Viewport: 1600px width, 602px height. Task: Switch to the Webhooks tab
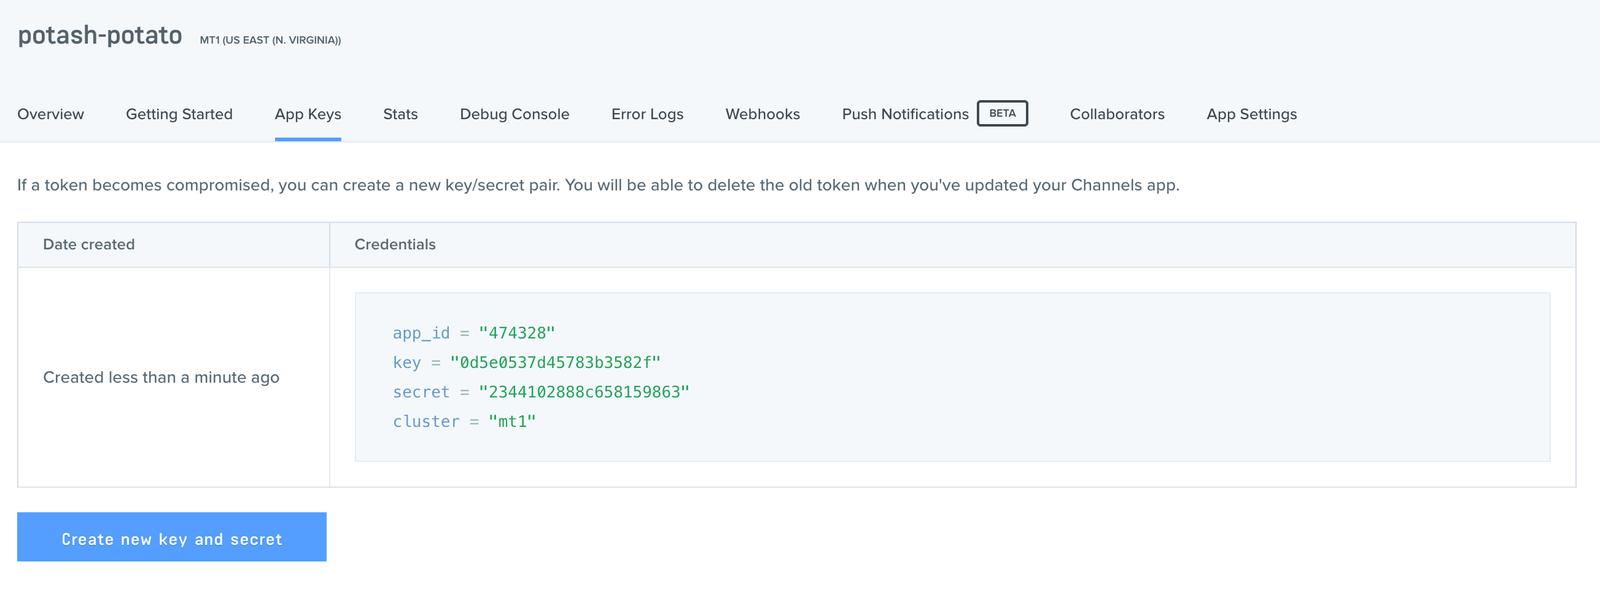pos(762,114)
